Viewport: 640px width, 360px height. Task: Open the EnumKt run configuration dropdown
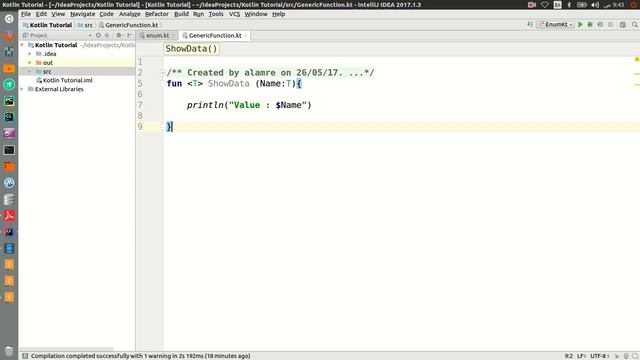[x=556, y=25]
